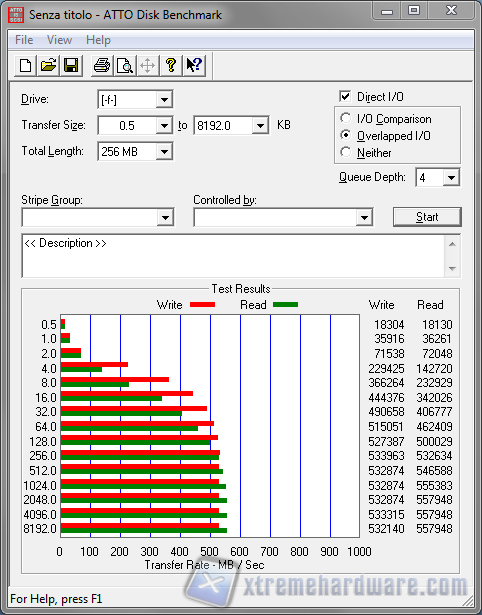This screenshot has width=482, height=615.
Task: Save results with the floppy disk icon
Action: pos(71,66)
